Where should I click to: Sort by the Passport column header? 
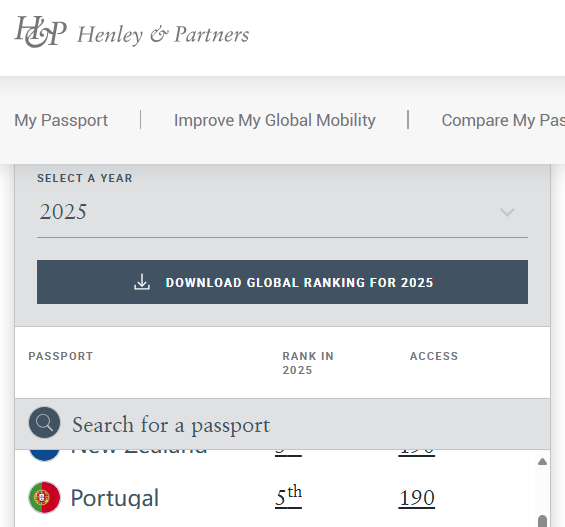[61, 356]
